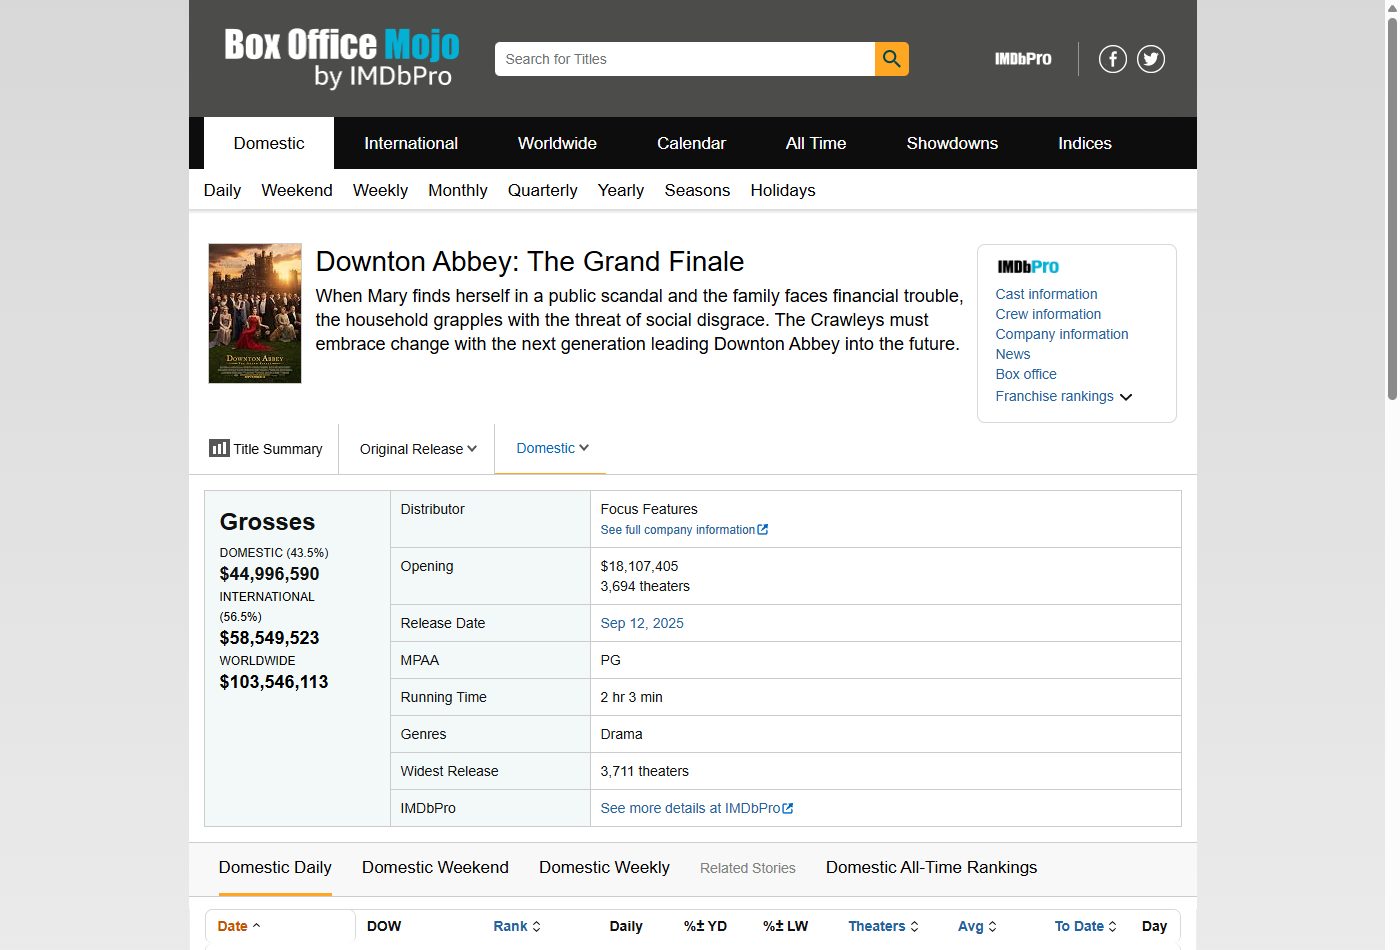Image resolution: width=1400 pixels, height=950 pixels.
Task: Select the Domestic Daily tab
Action: coord(275,868)
